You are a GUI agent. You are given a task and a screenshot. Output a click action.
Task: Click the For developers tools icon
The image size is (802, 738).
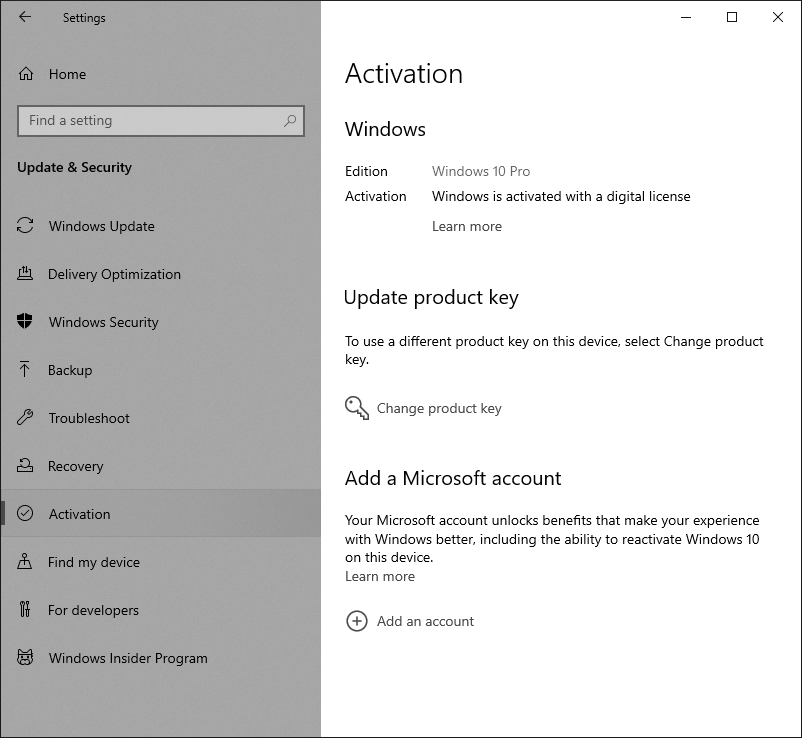(x=25, y=609)
